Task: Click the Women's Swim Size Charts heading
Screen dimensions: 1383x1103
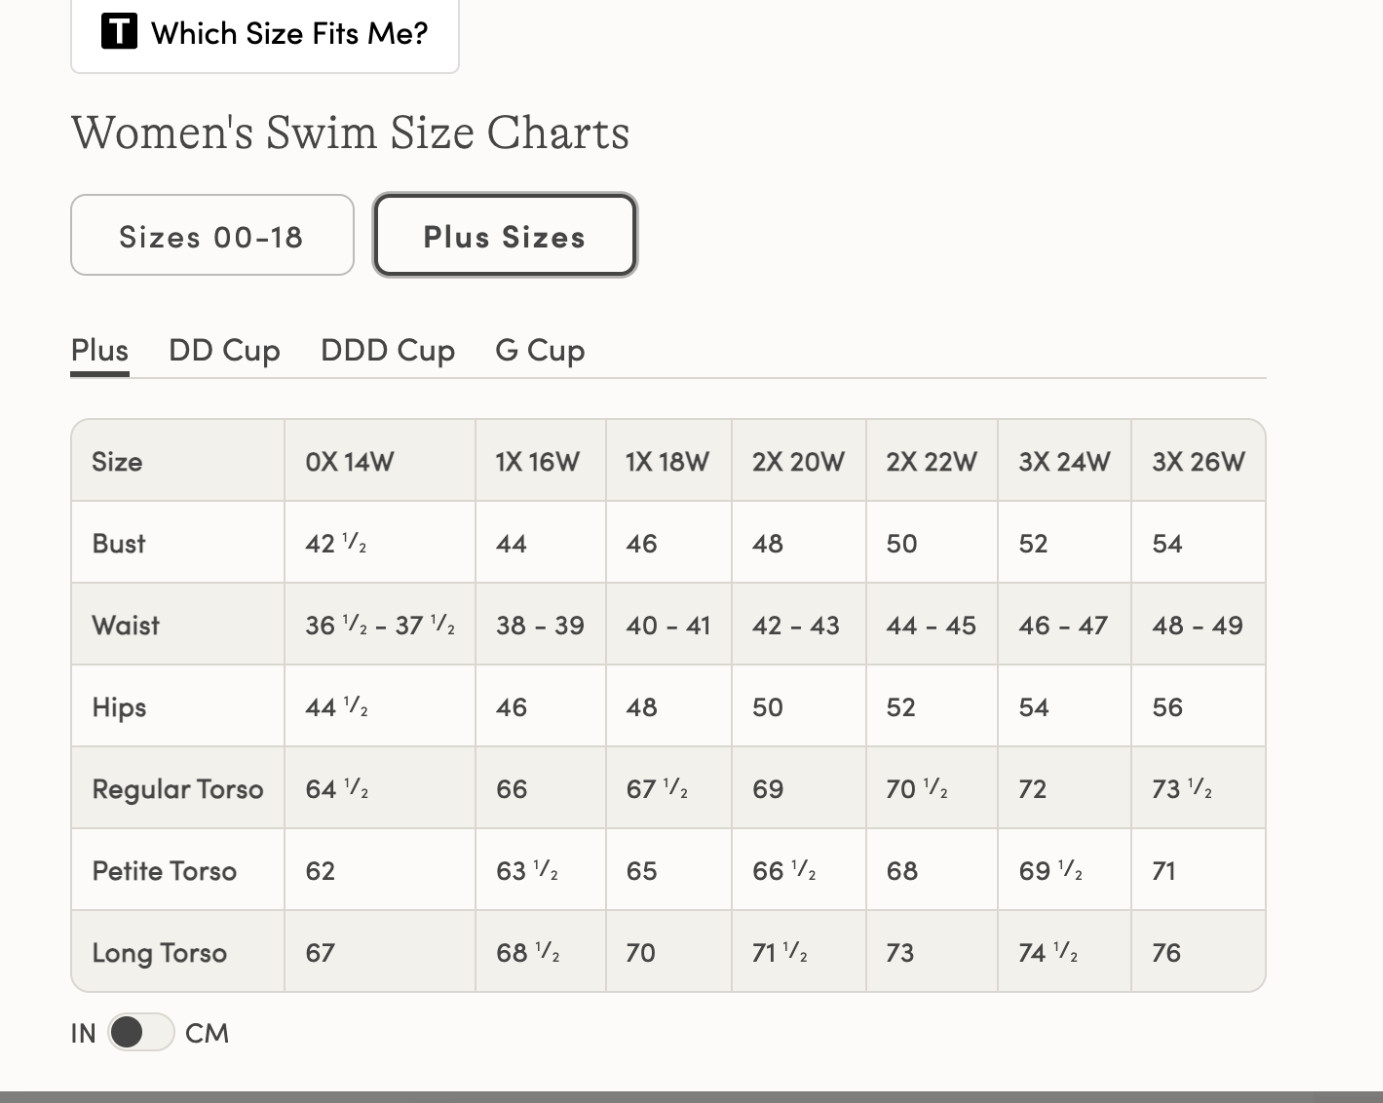Action: pyautogui.click(x=350, y=133)
